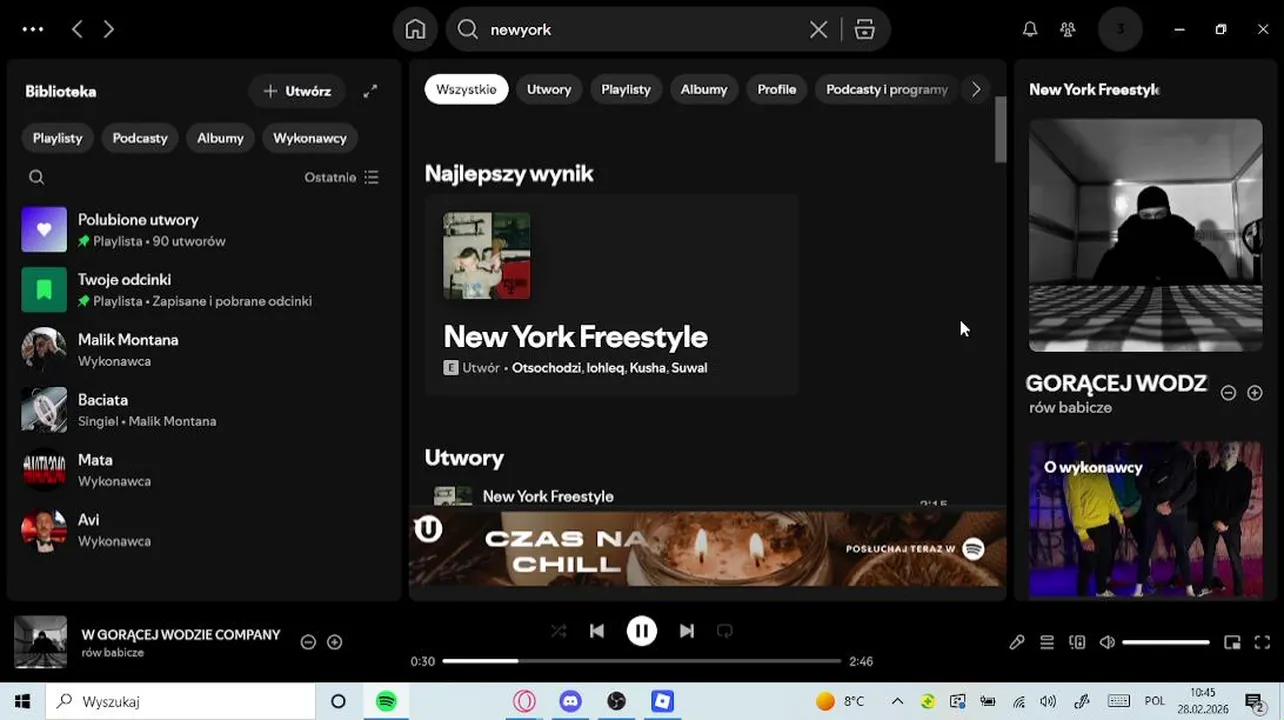Open the mini player
This screenshot has width=1284, height=720.
point(1233,642)
